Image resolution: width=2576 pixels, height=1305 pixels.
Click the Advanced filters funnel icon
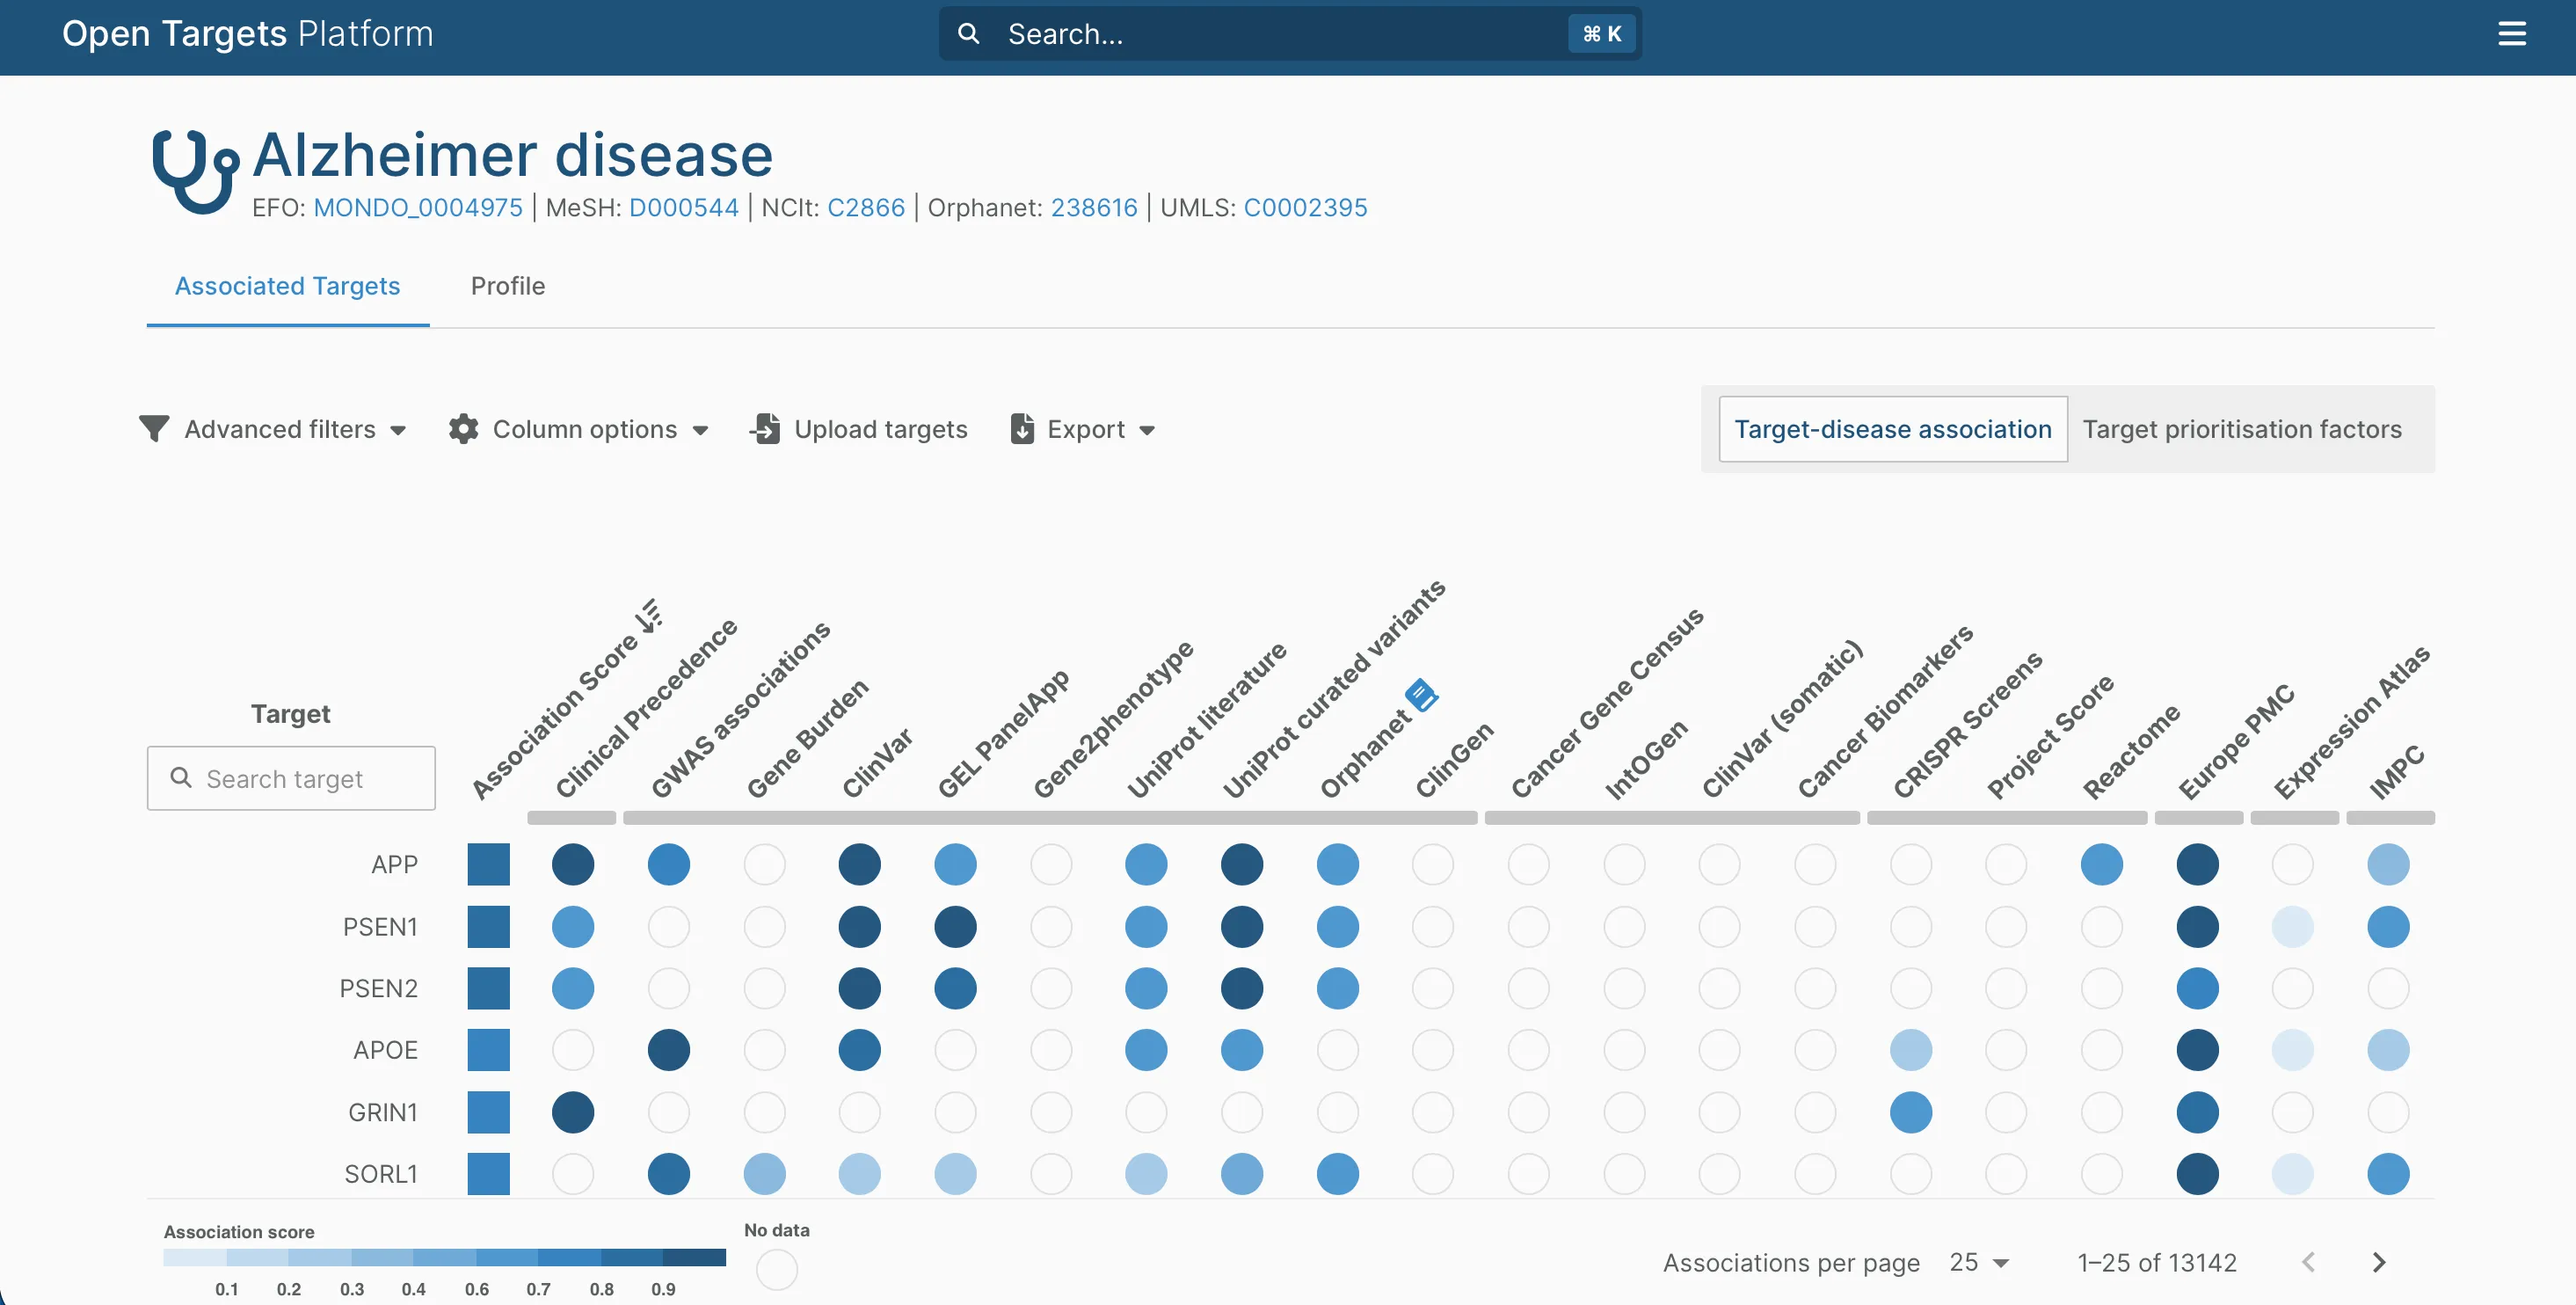(x=154, y=429)
